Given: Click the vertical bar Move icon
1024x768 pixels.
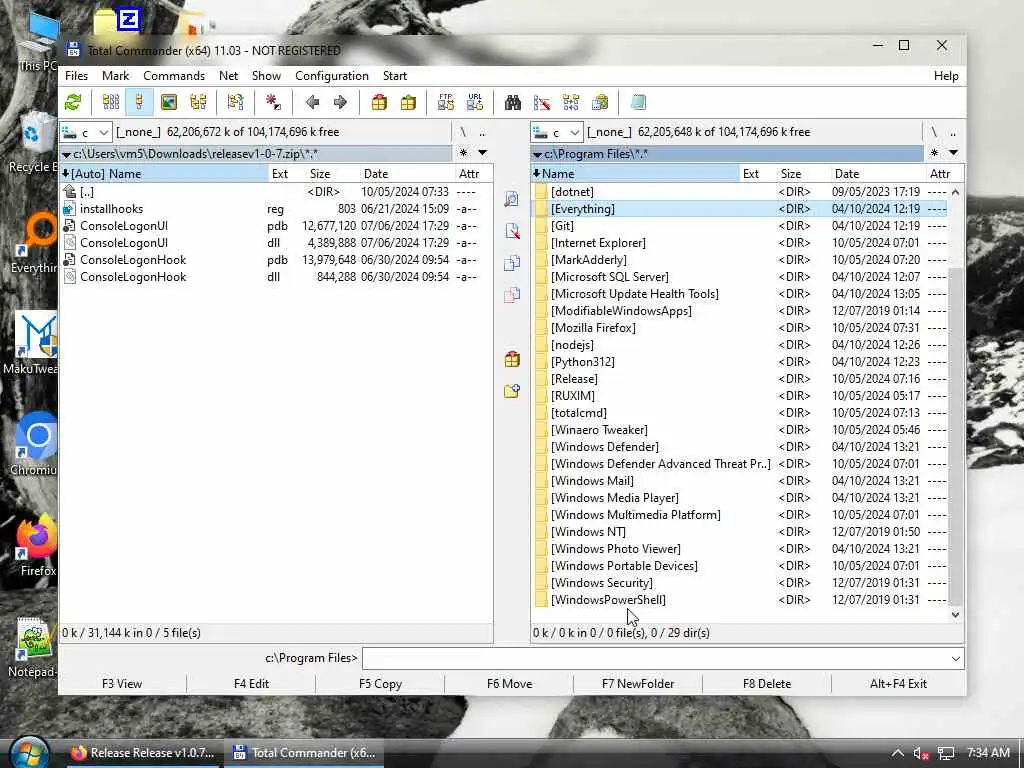Looking at the screenshot, I should [x=512, y=295].
